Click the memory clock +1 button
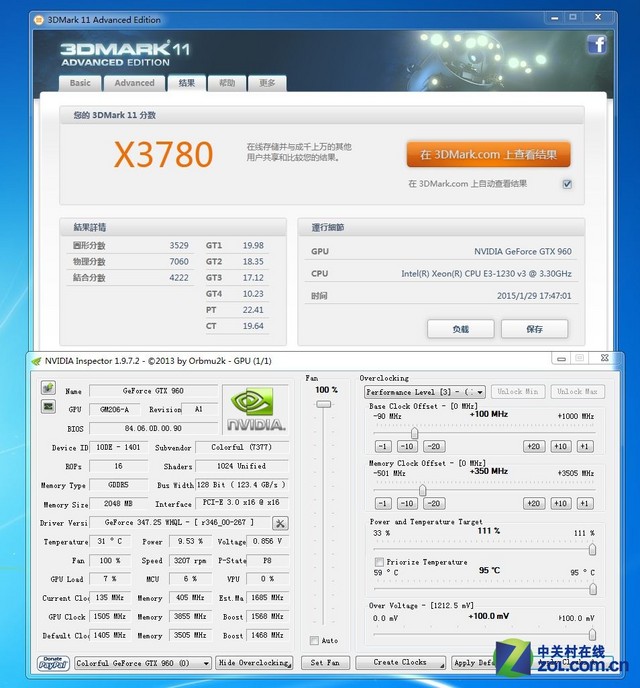 584,503
